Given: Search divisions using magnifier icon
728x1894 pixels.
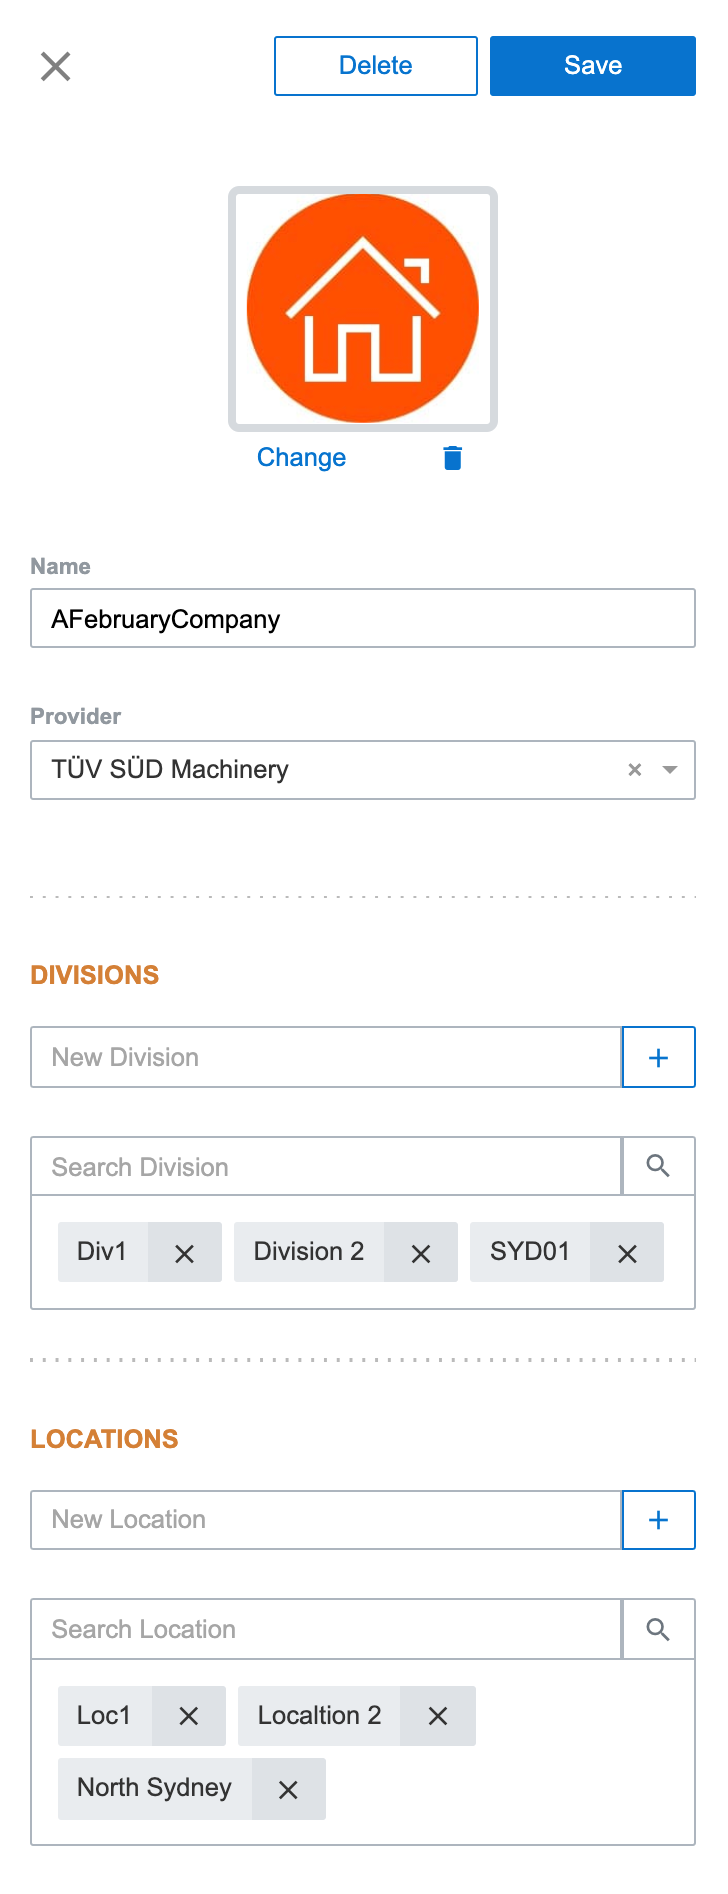Looking at the screenshot, I should (x=658, y=1166).
